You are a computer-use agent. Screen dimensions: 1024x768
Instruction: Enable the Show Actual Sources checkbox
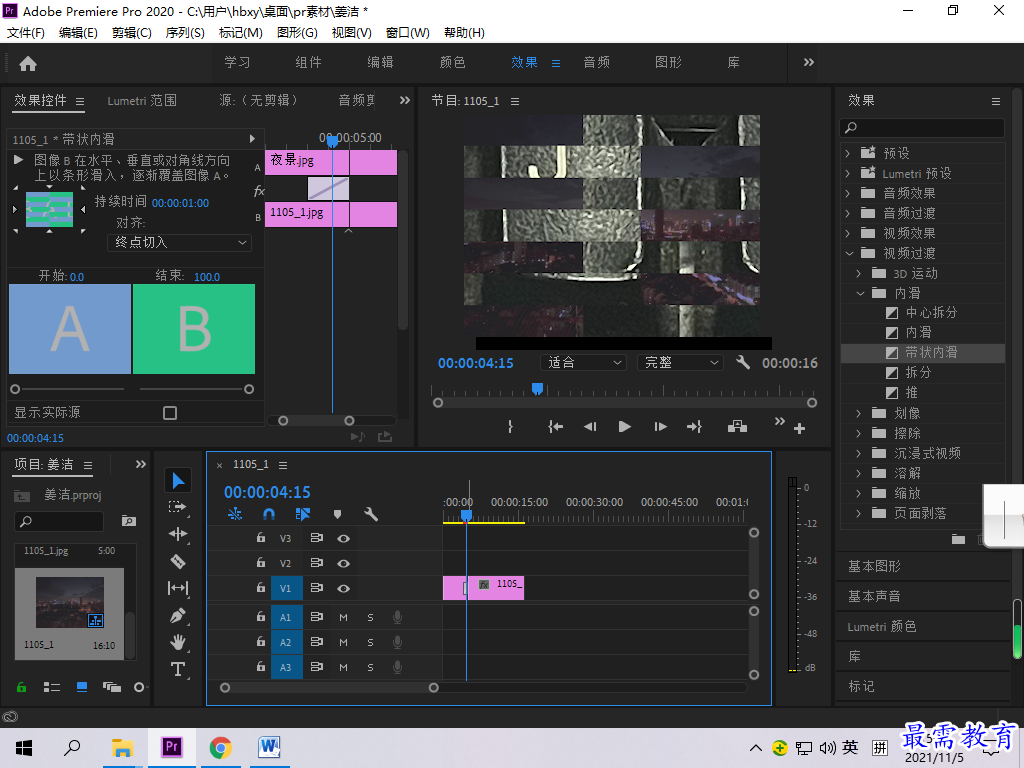[170, 413]
